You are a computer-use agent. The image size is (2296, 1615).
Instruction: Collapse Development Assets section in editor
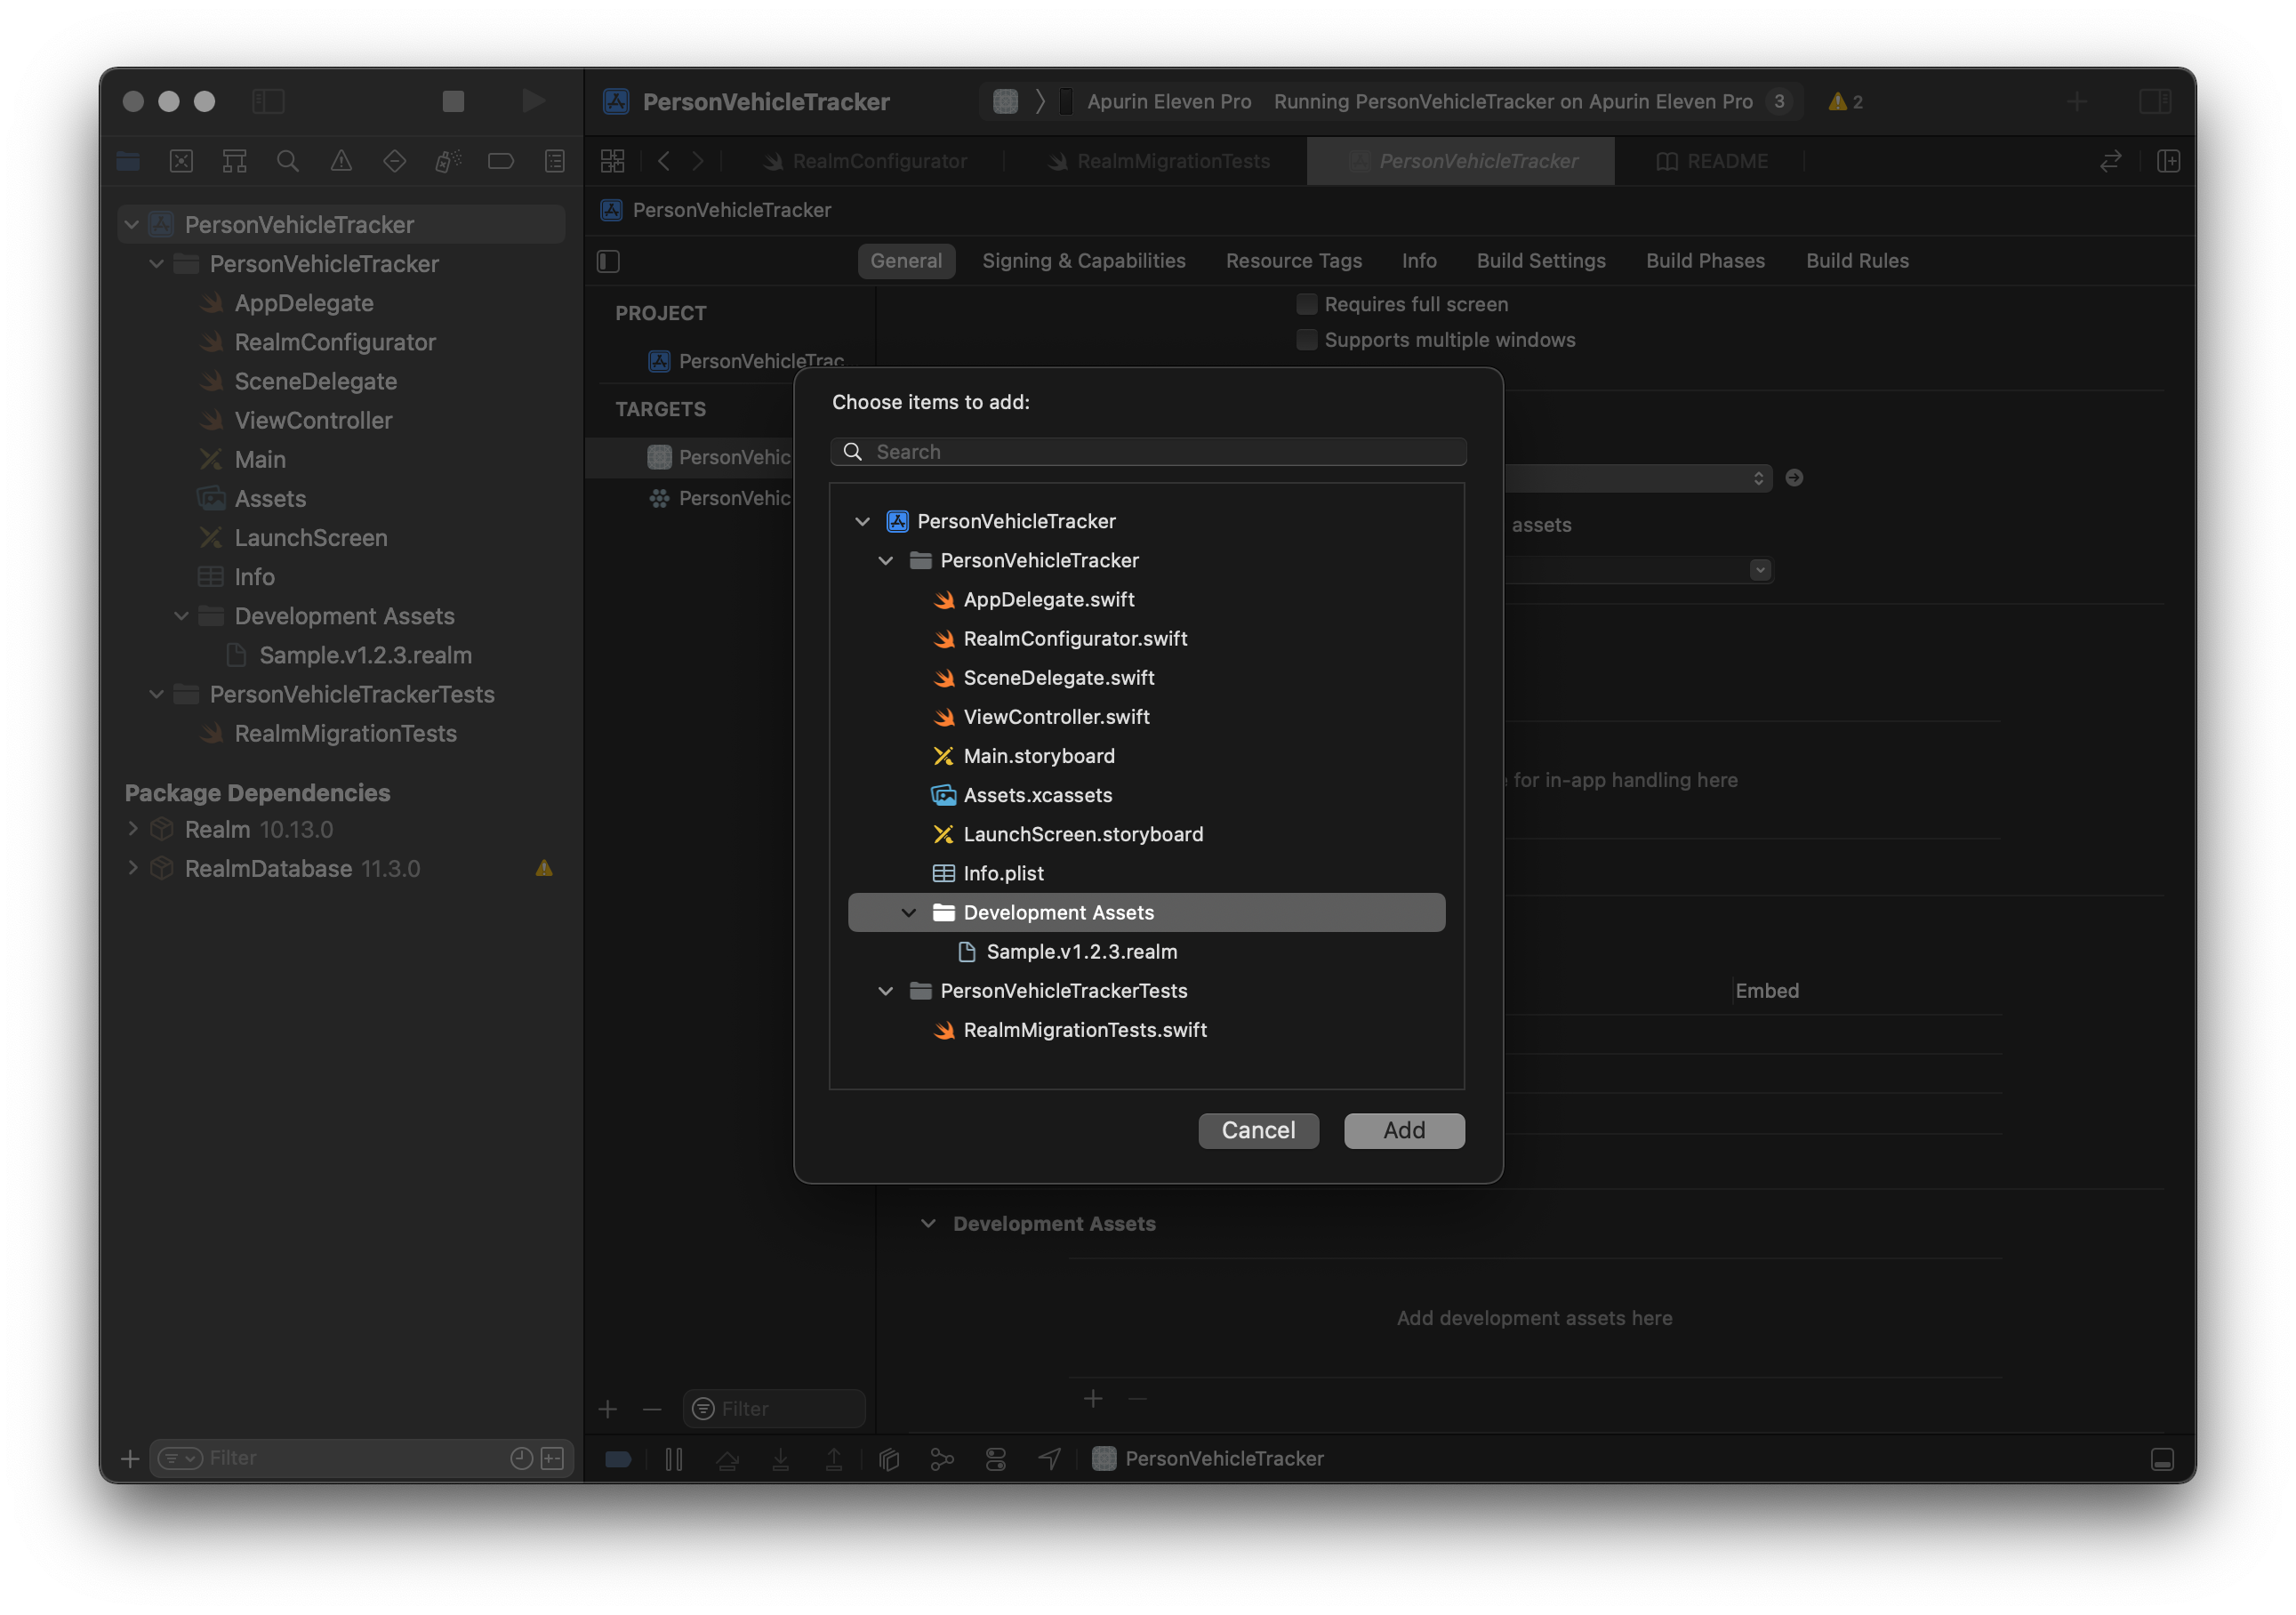(929, 1223)
